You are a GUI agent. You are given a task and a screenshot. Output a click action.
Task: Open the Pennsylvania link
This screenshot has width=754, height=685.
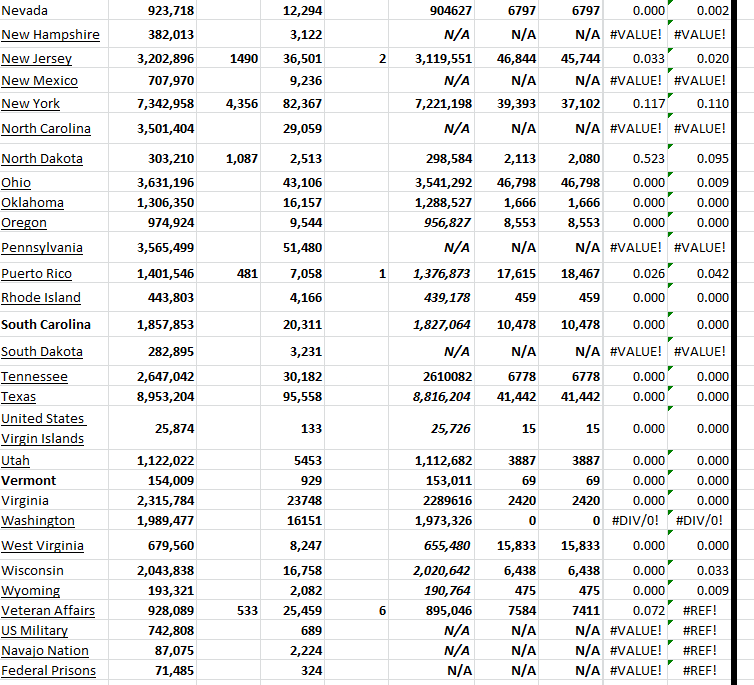click(x=42, y=248)
